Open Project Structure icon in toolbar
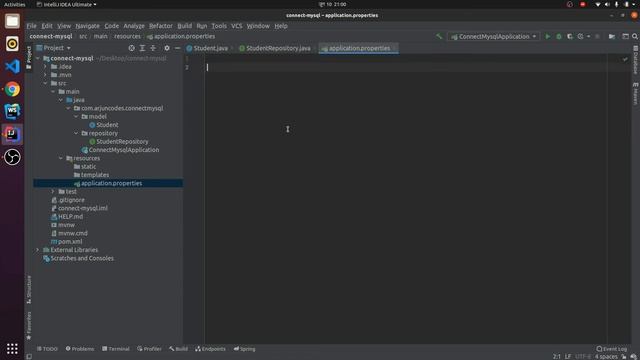Image resolution: width=640 pixels, height=360 pixels. [x=612, y=36]
